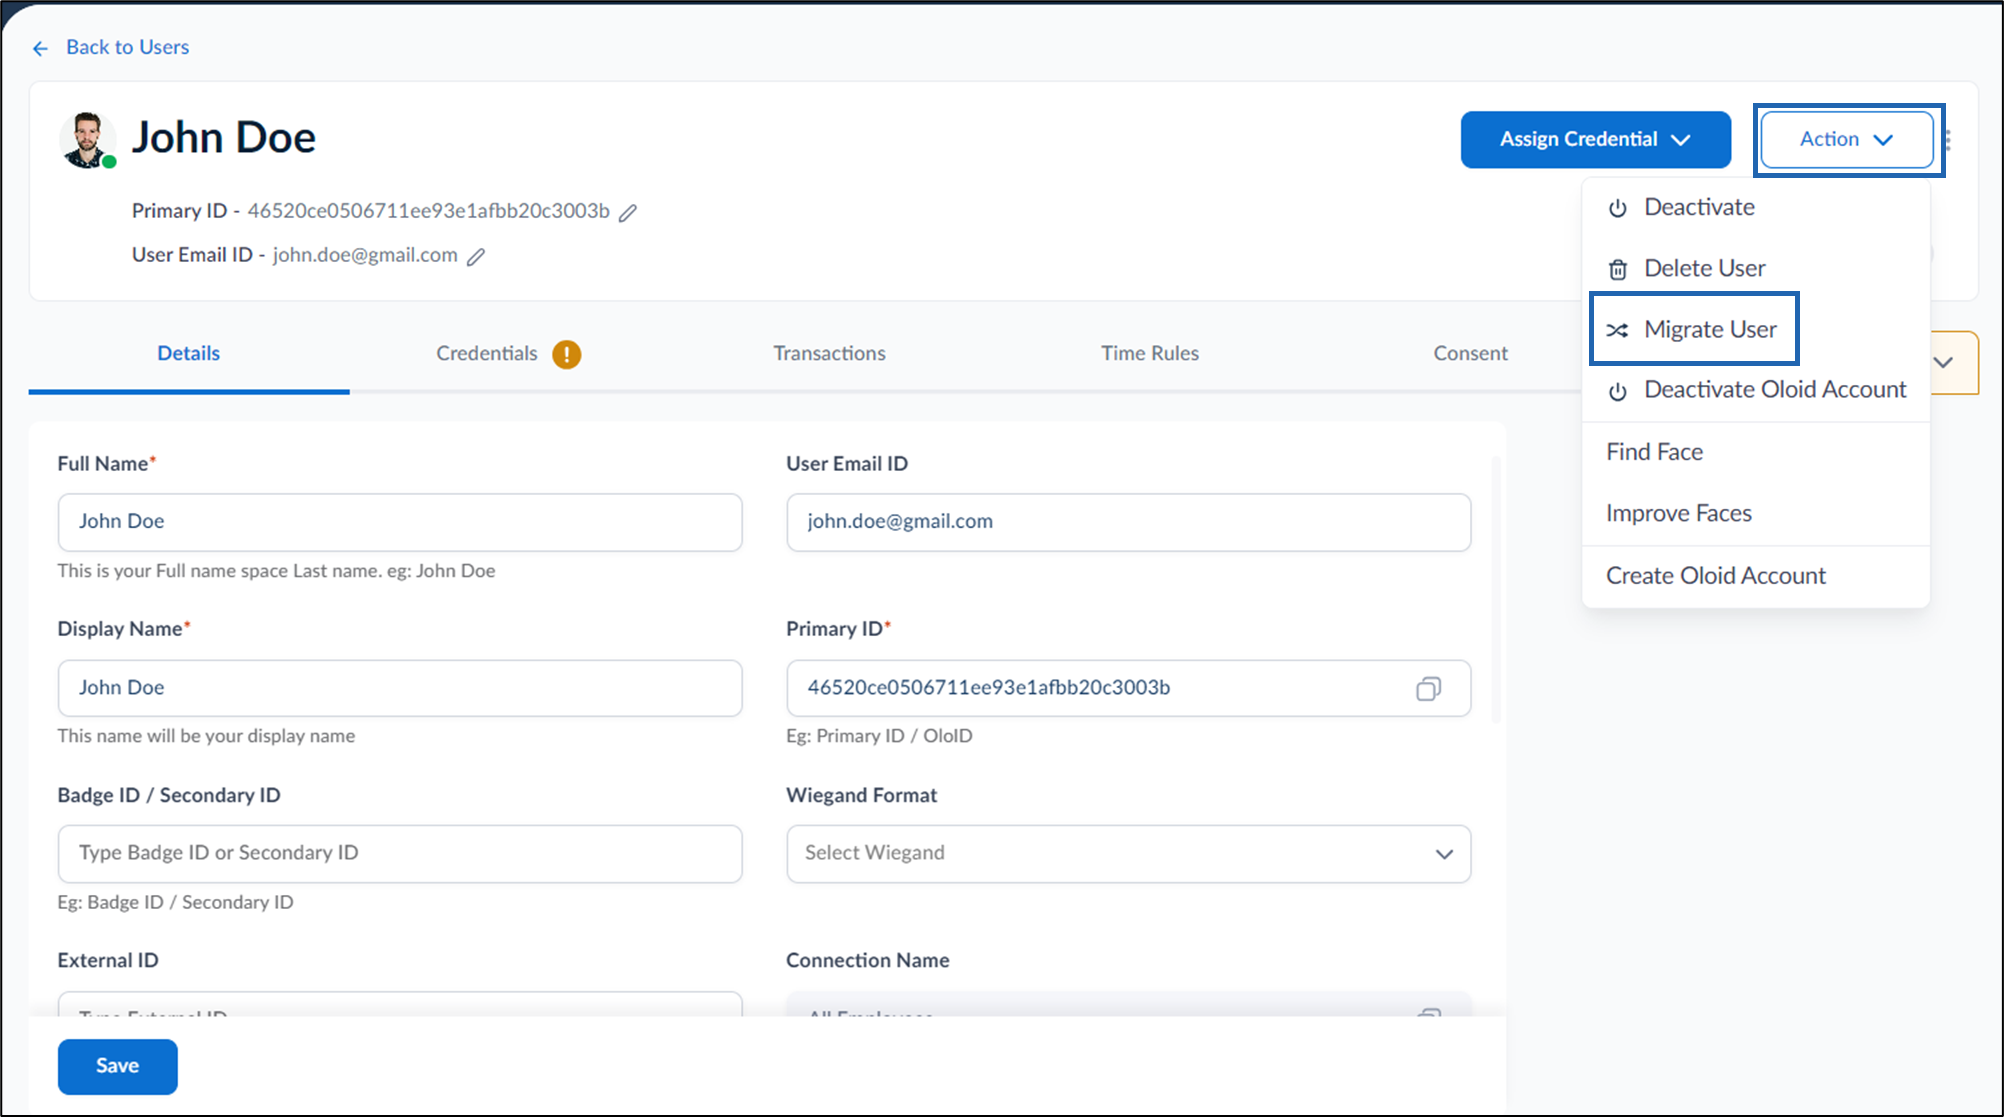This screenshot has height=1117, width=2004.
Task: Click power icon beside Deactivate Oloid Account
Action: (1617, 391)
